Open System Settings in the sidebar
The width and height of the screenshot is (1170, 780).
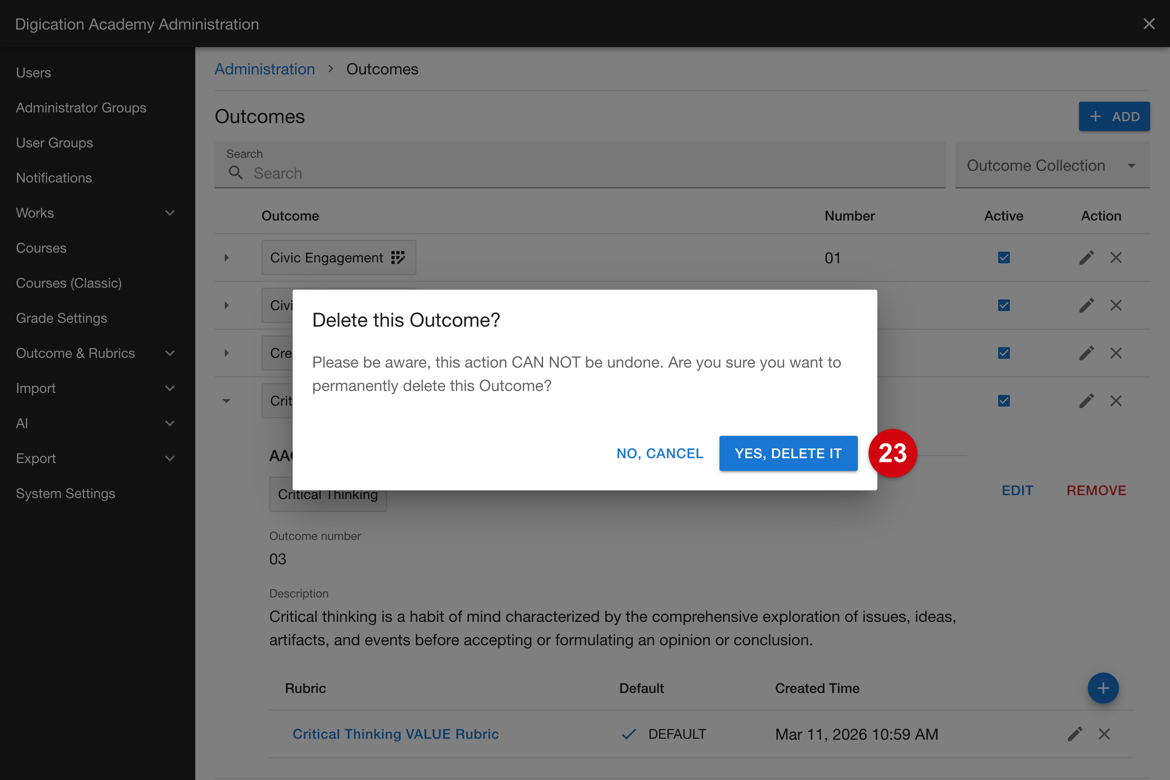click(66, 493)
